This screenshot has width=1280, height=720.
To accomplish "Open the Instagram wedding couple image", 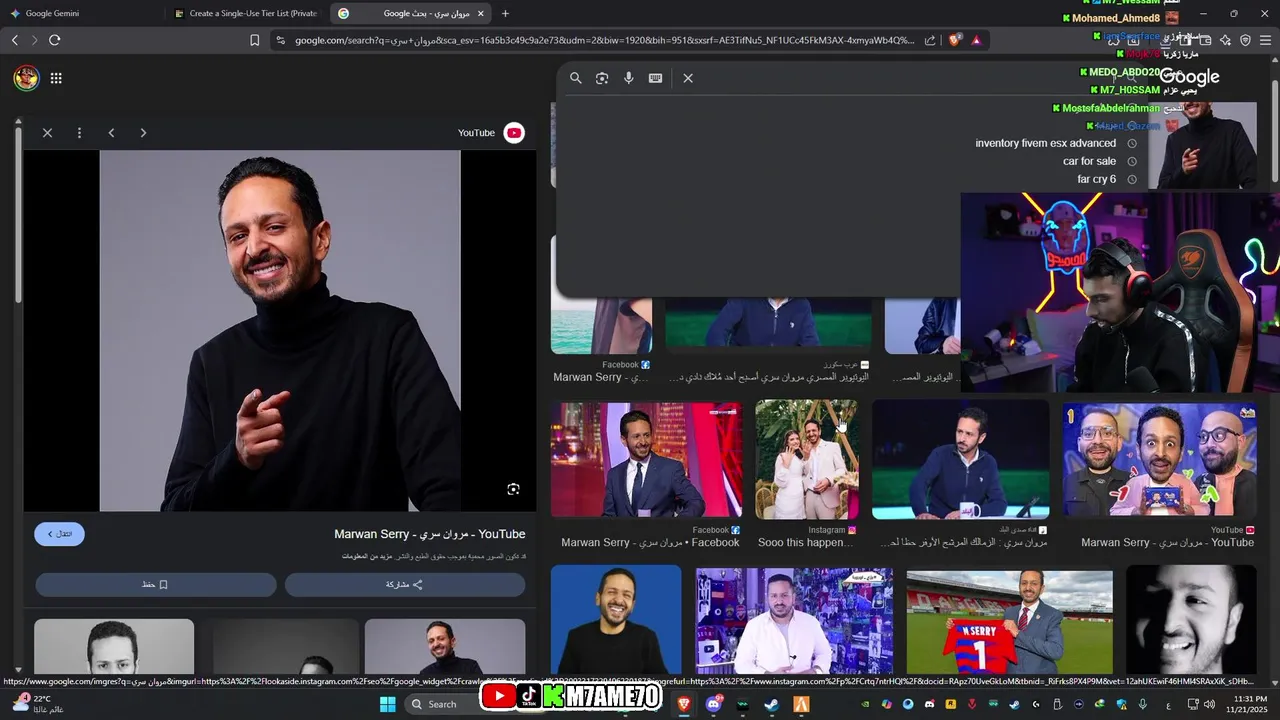I will [x=806, y=460].
